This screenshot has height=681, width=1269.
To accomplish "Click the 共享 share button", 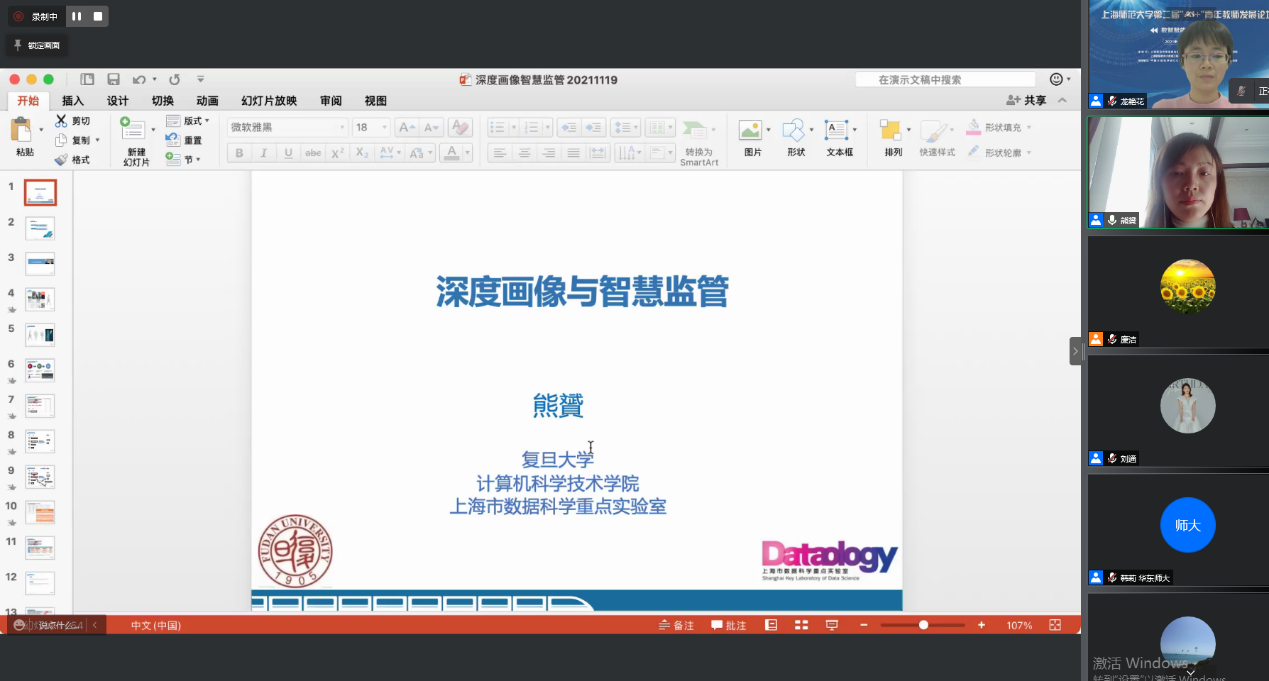I will point(1027,101).
